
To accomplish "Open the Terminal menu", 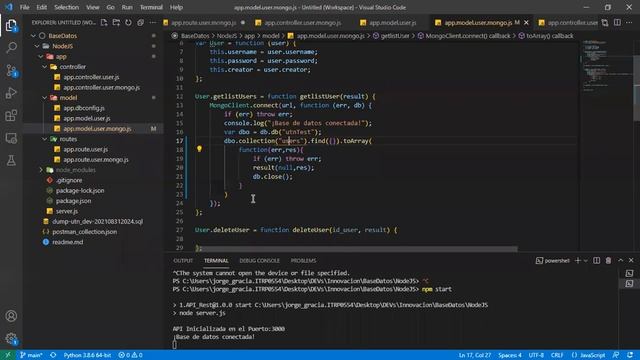I will 151,7.
